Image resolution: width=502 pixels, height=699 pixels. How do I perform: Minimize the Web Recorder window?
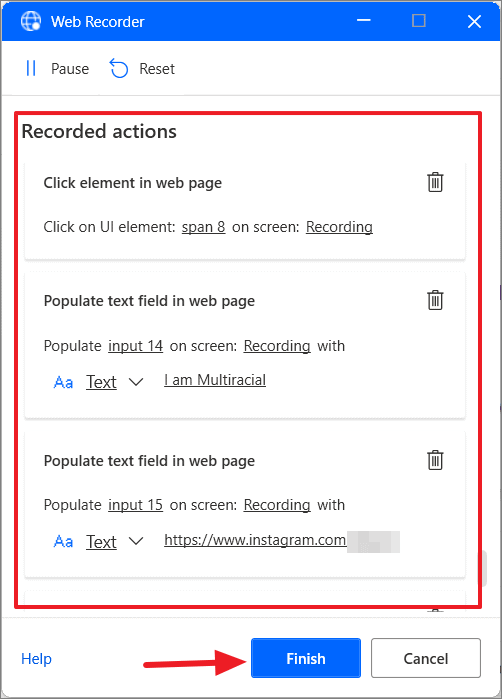tap(364, 21)
